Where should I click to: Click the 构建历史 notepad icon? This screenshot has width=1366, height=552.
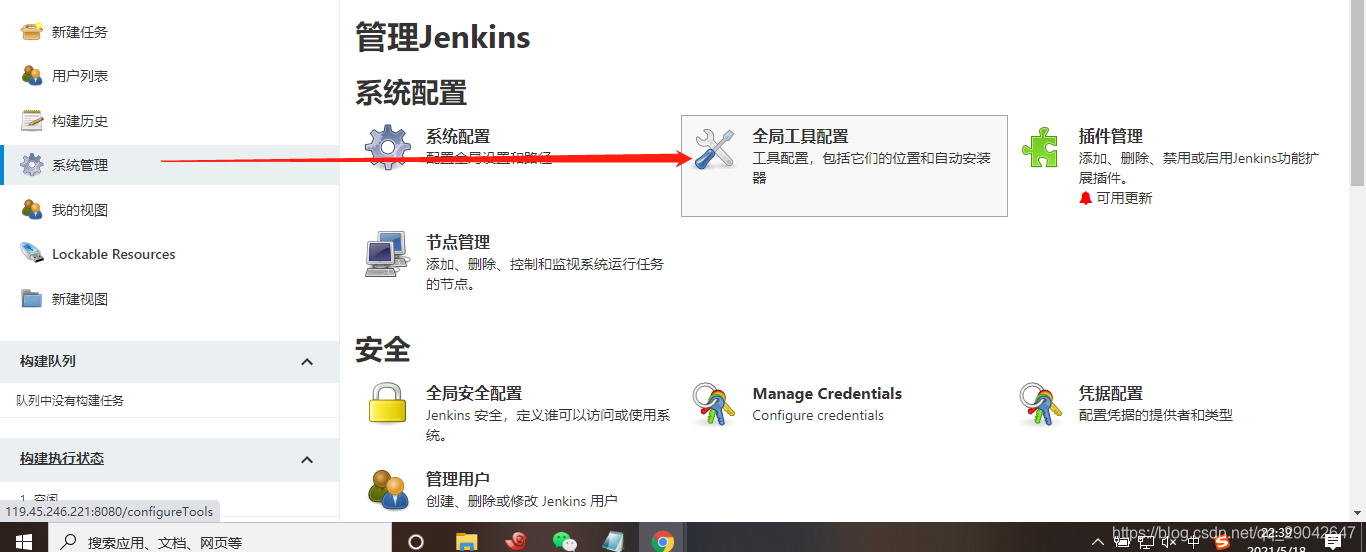click(x=32, y=121)
